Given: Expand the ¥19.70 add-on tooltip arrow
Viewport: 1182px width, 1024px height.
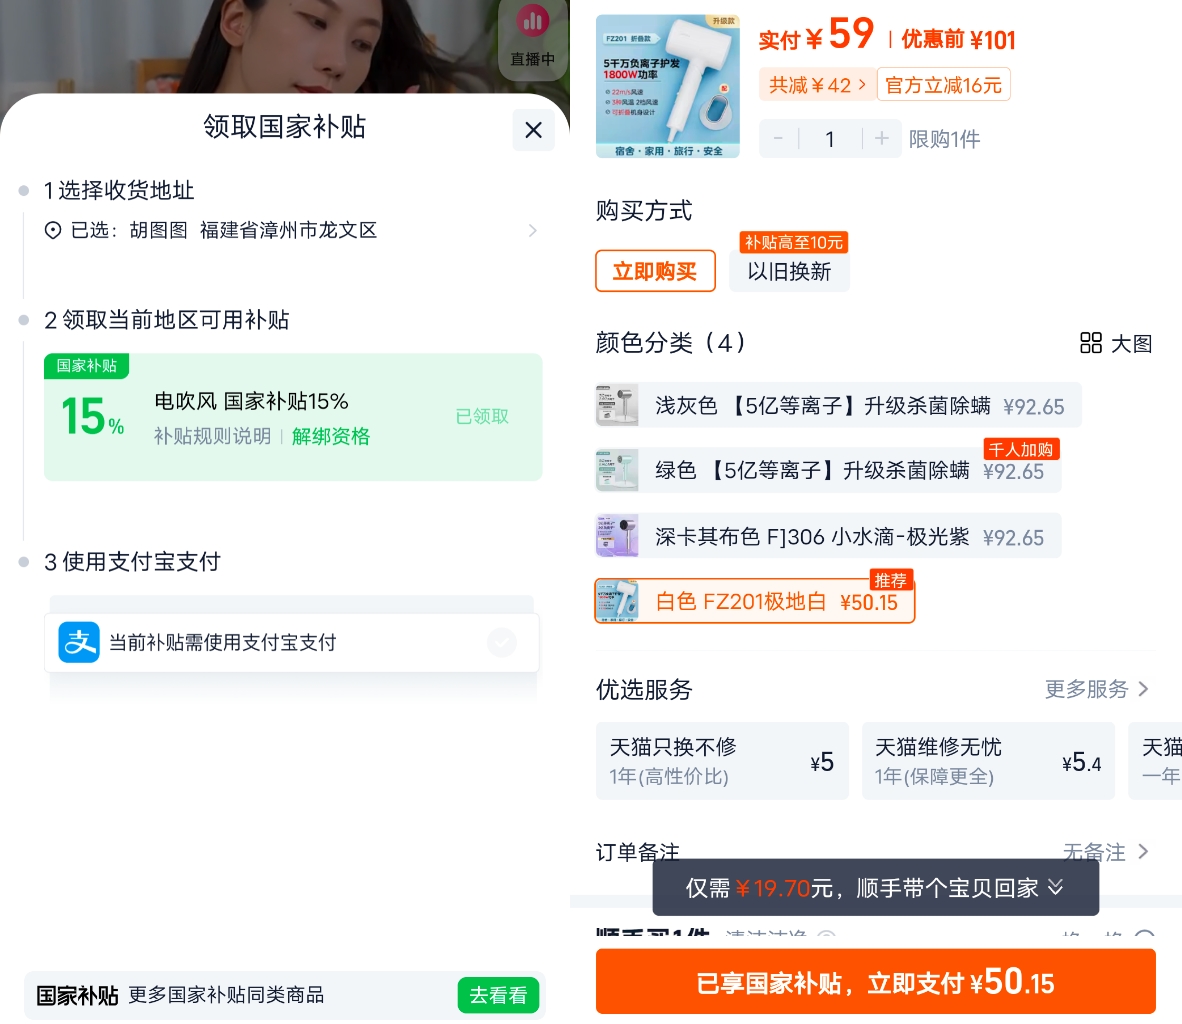Looking at the screenshot, I should 1056,888.
